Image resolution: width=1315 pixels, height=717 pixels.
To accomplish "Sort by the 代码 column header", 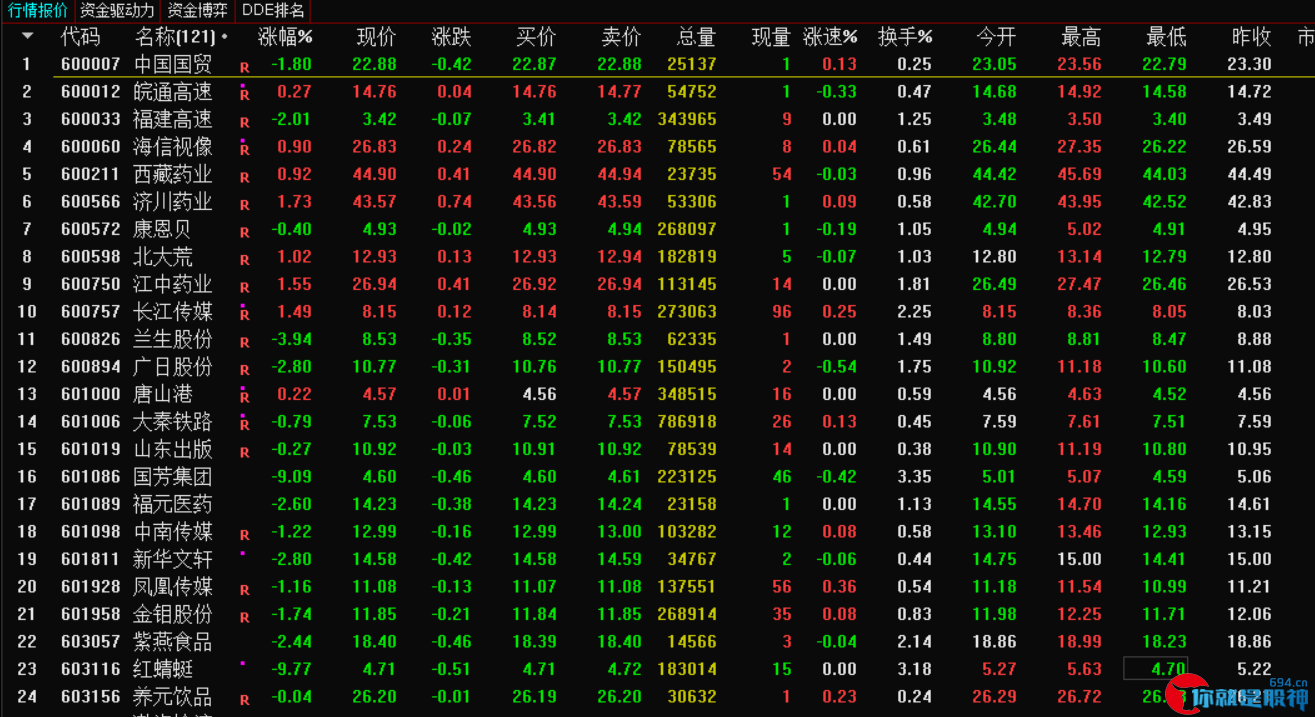I will click(80, 37).
